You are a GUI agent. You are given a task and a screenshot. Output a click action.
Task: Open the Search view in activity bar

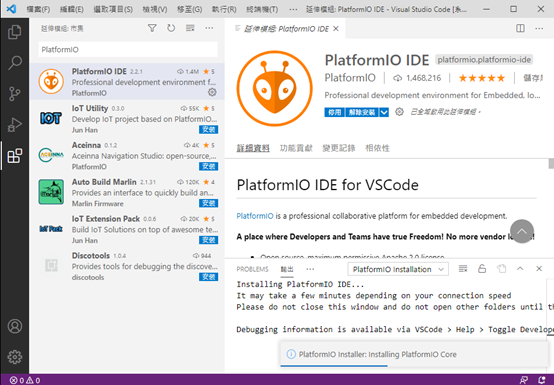(x=14, y=63)
